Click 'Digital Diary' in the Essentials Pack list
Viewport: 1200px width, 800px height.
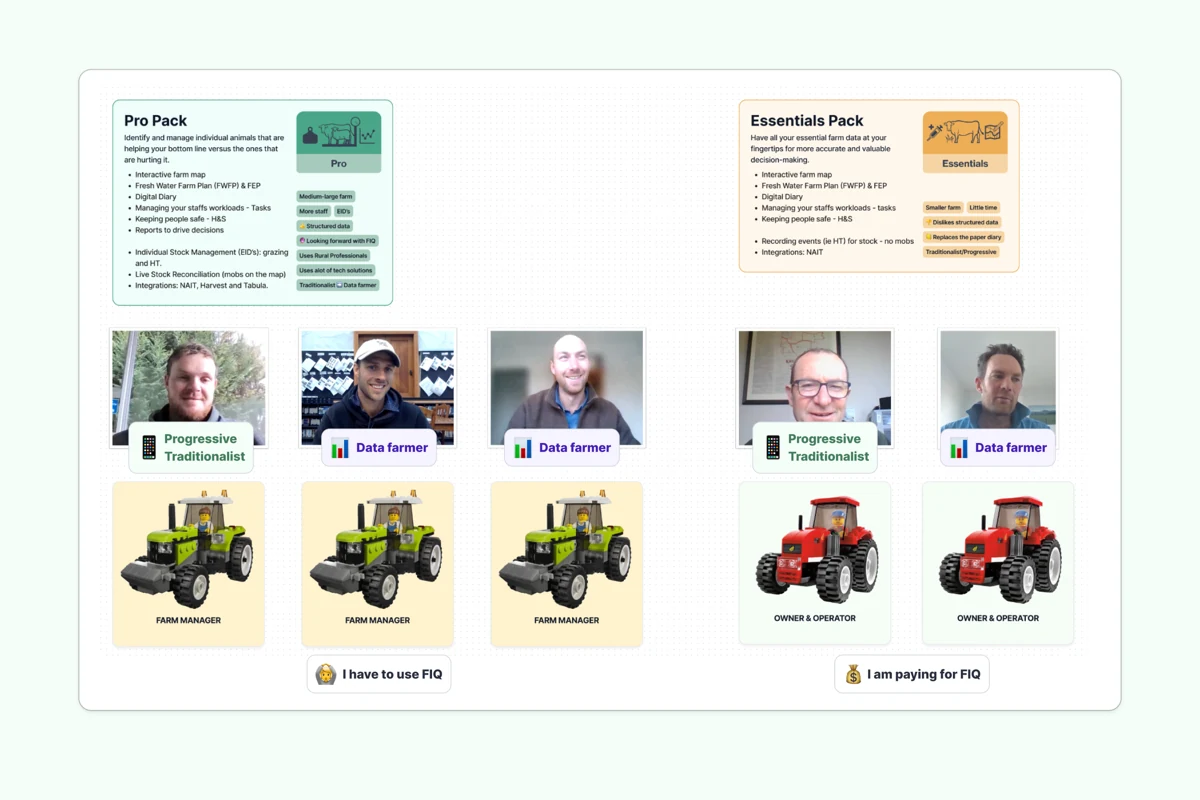point(782,197)
